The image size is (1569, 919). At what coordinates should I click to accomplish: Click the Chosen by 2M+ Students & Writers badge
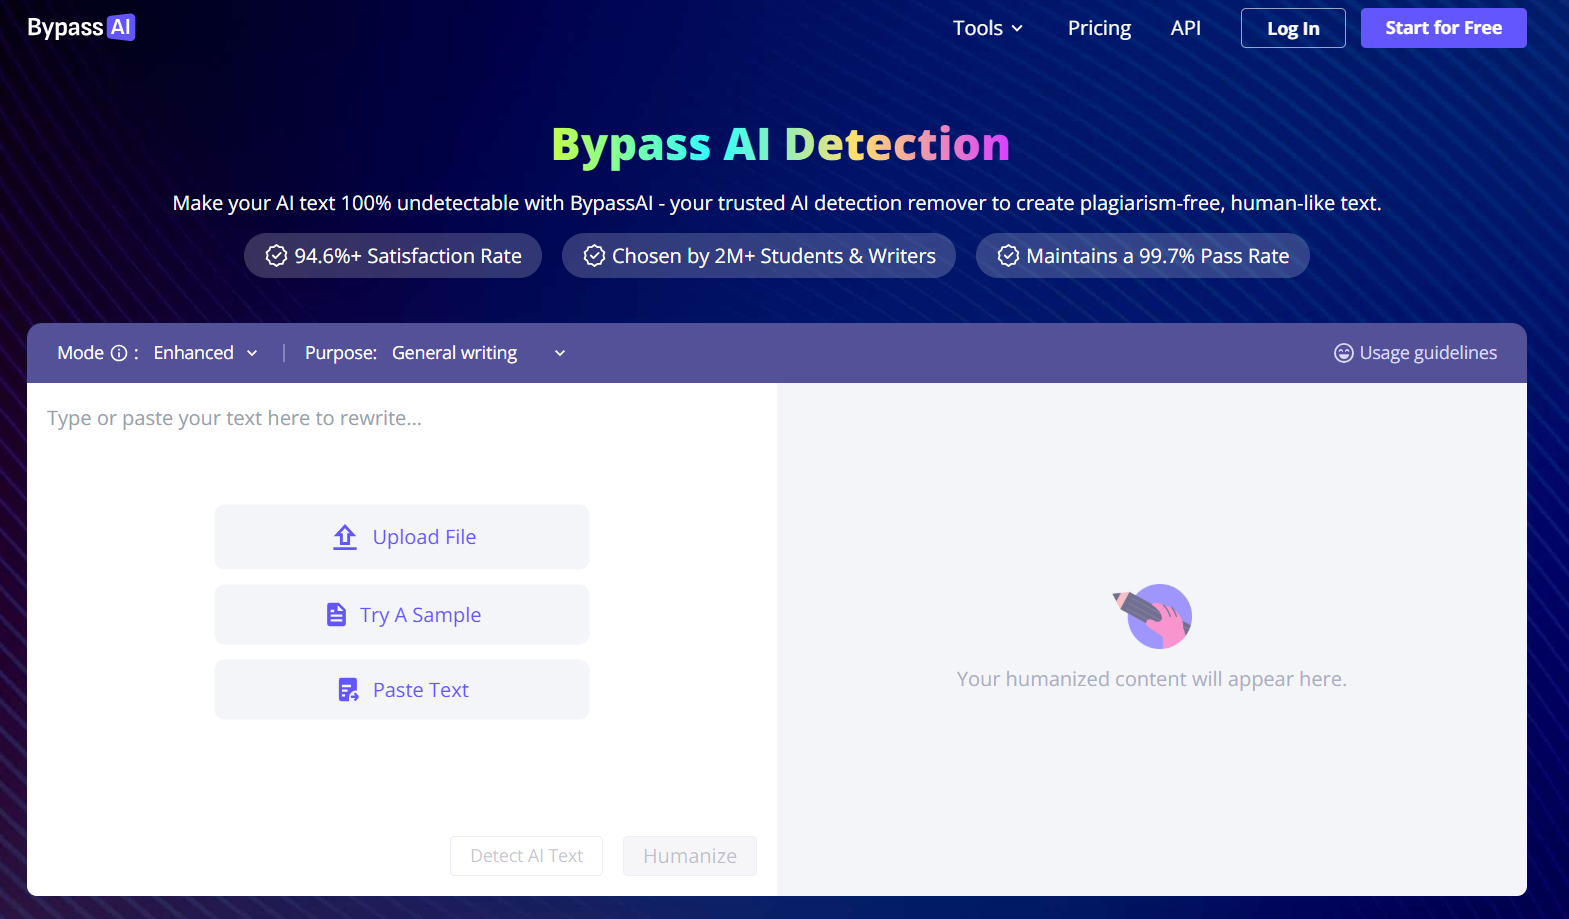[759, 256]
